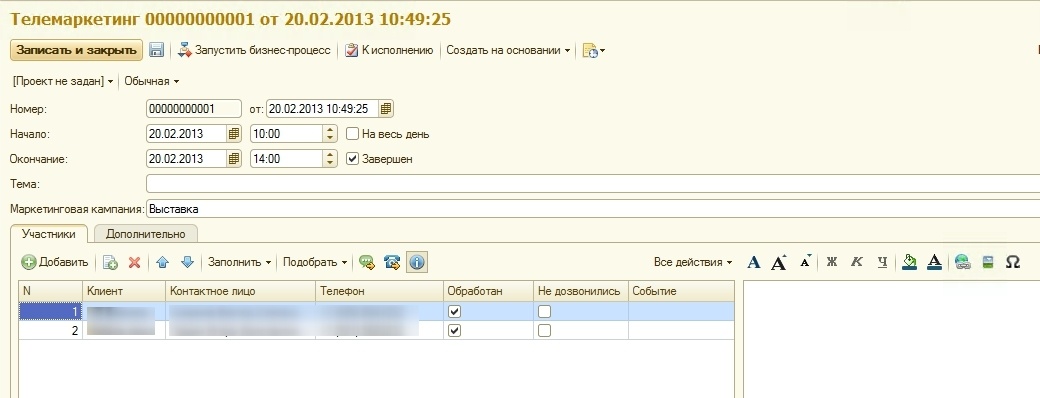
Task: Open the 'Заполнить' dropdown menu
Action: pyautogui.click(x=239, y=263)
